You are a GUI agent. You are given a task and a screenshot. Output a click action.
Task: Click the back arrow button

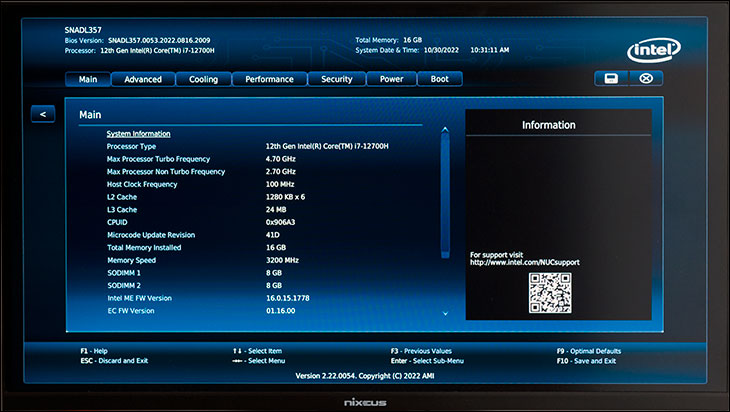coord(43,114)
